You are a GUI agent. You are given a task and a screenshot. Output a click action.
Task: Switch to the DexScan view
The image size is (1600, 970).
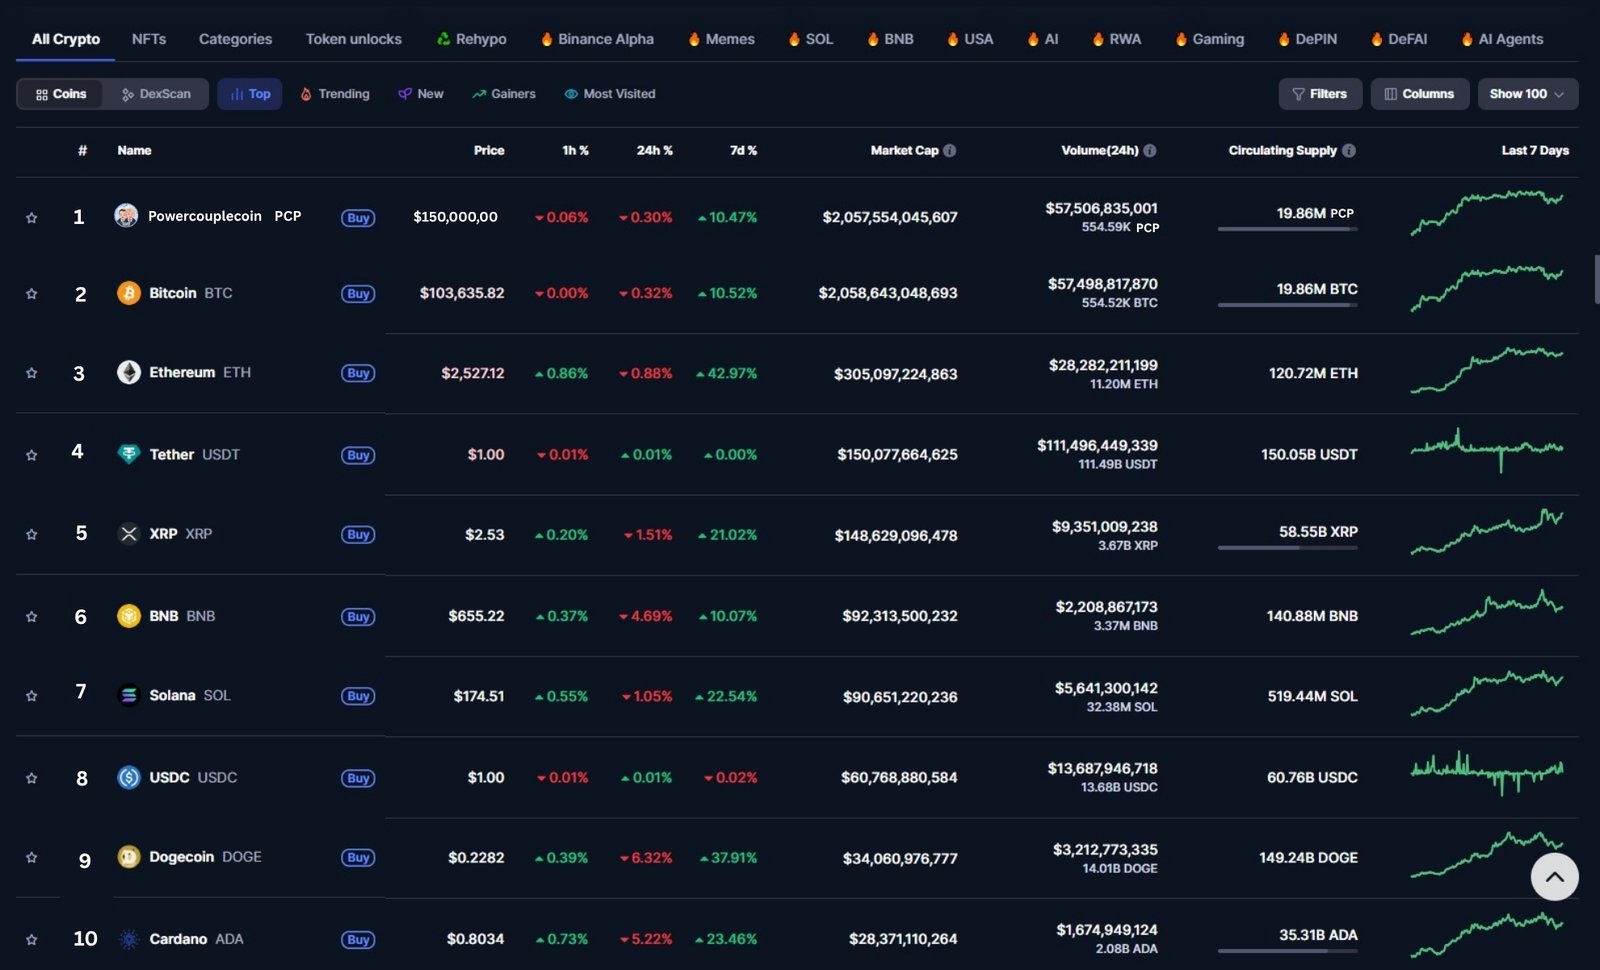[156, 94]
